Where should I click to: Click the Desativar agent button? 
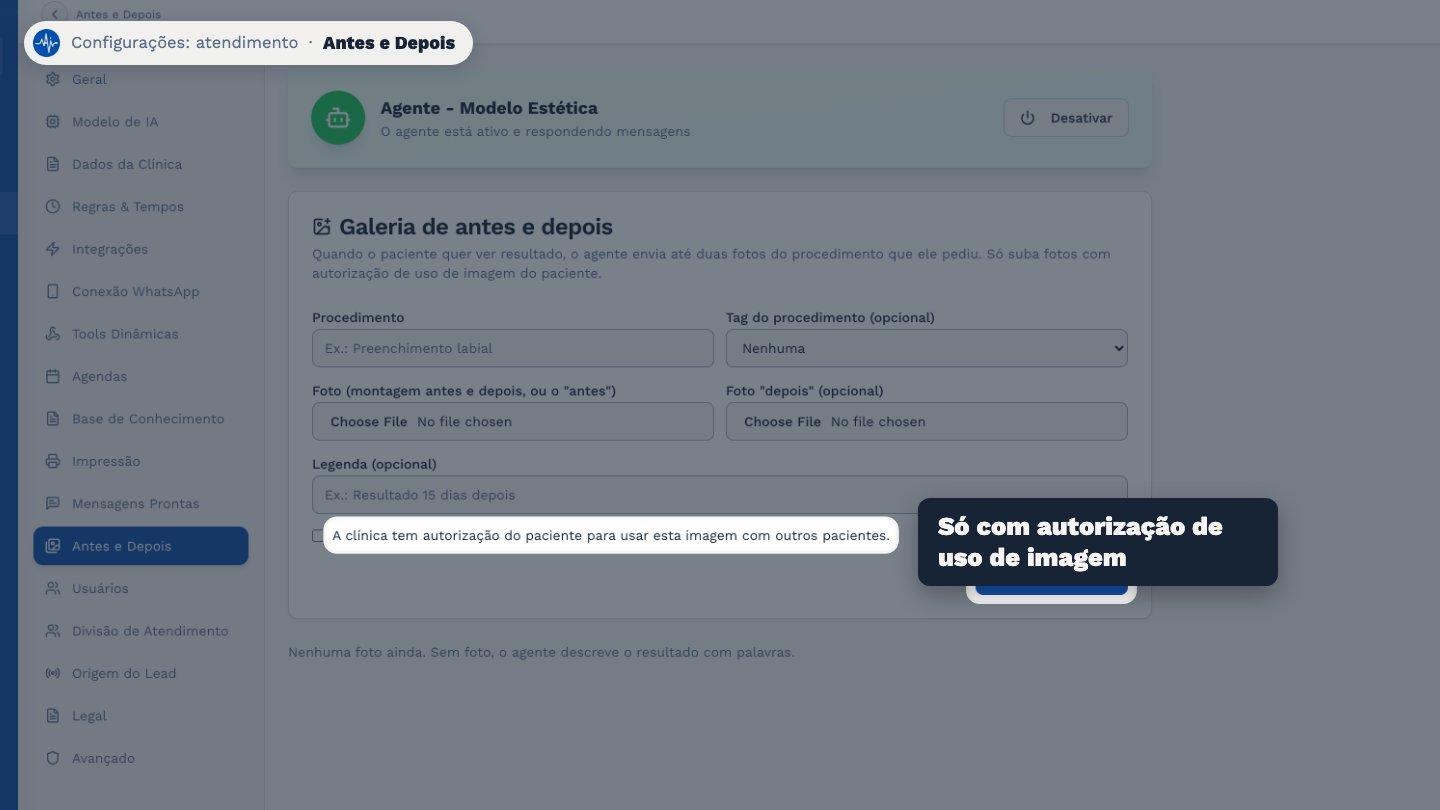[1066, 118]
